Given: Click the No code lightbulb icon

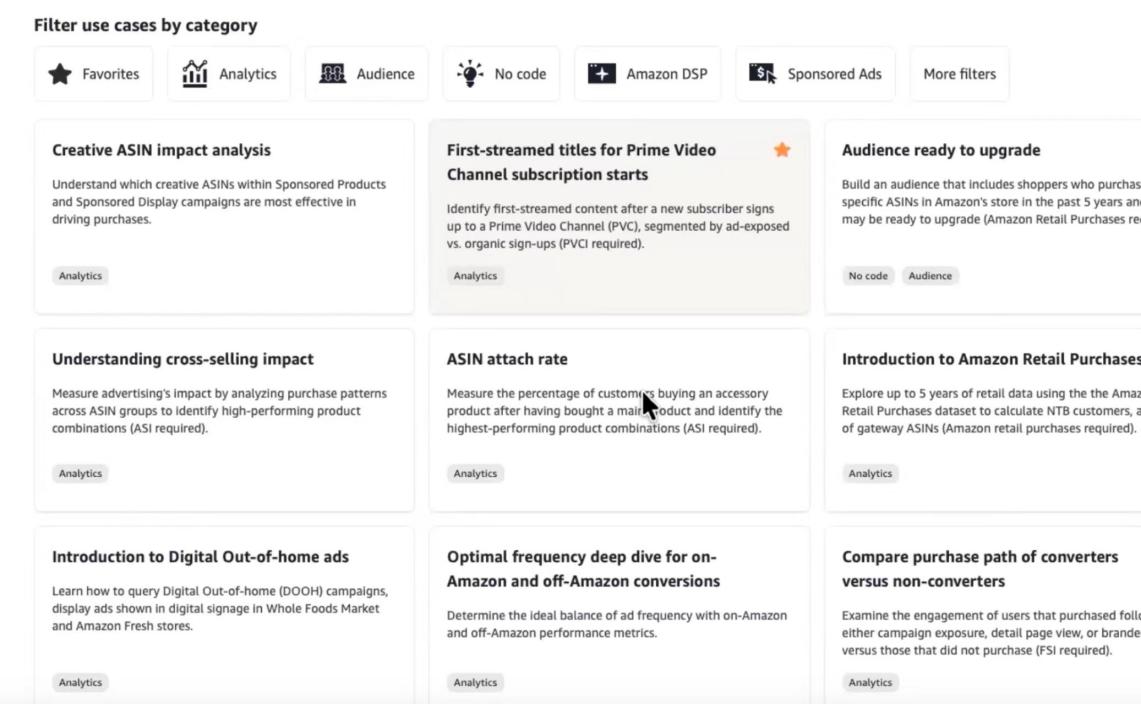Looking at the screenshot, I should (469, 74).
